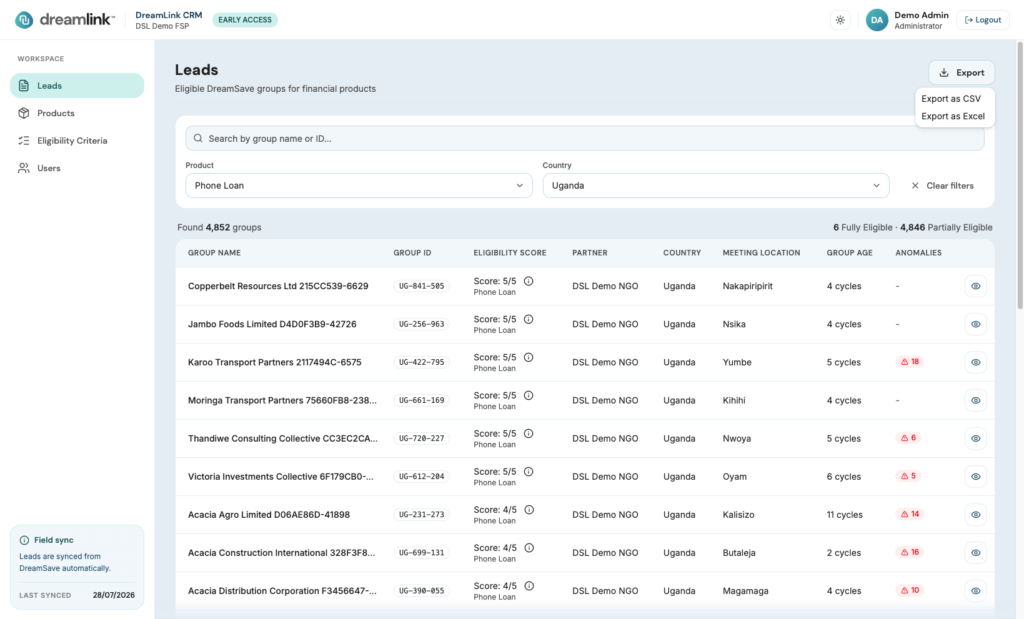Click the 14 anomalies badge for Acacia Agro
Screen dimensions: 1024x619
910,514
